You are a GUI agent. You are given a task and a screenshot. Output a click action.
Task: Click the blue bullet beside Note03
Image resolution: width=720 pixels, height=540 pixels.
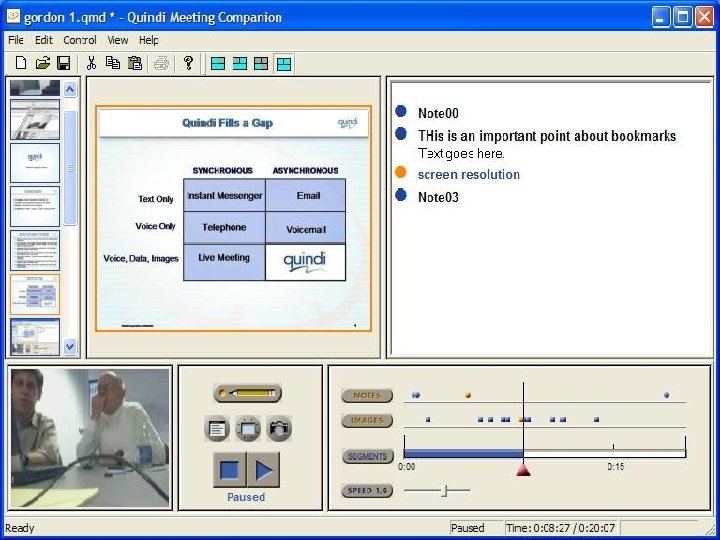(401, 195)
